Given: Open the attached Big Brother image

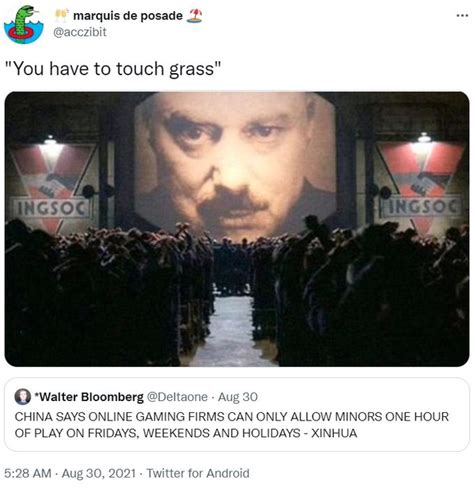Looking at the screenshot, I should (237, 229).
